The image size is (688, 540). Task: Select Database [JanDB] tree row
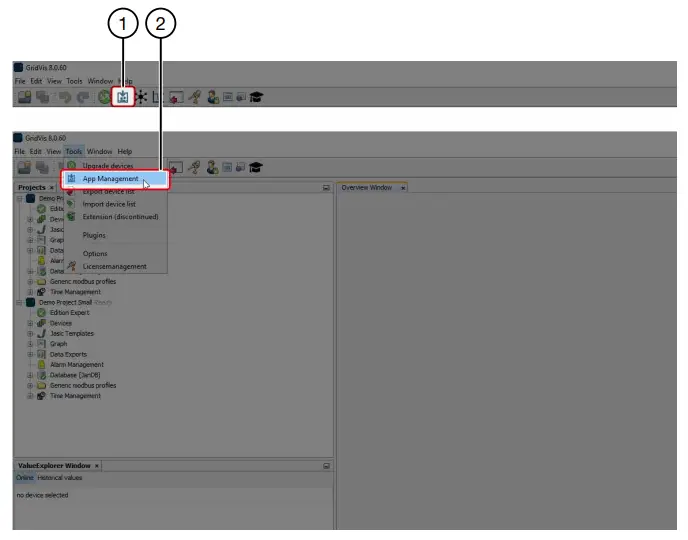(x=75, y=375)
